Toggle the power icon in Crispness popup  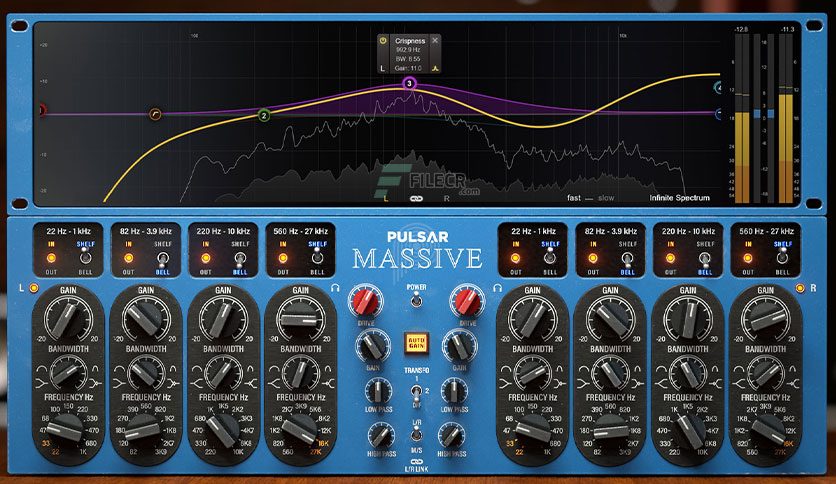click(383, 41)
